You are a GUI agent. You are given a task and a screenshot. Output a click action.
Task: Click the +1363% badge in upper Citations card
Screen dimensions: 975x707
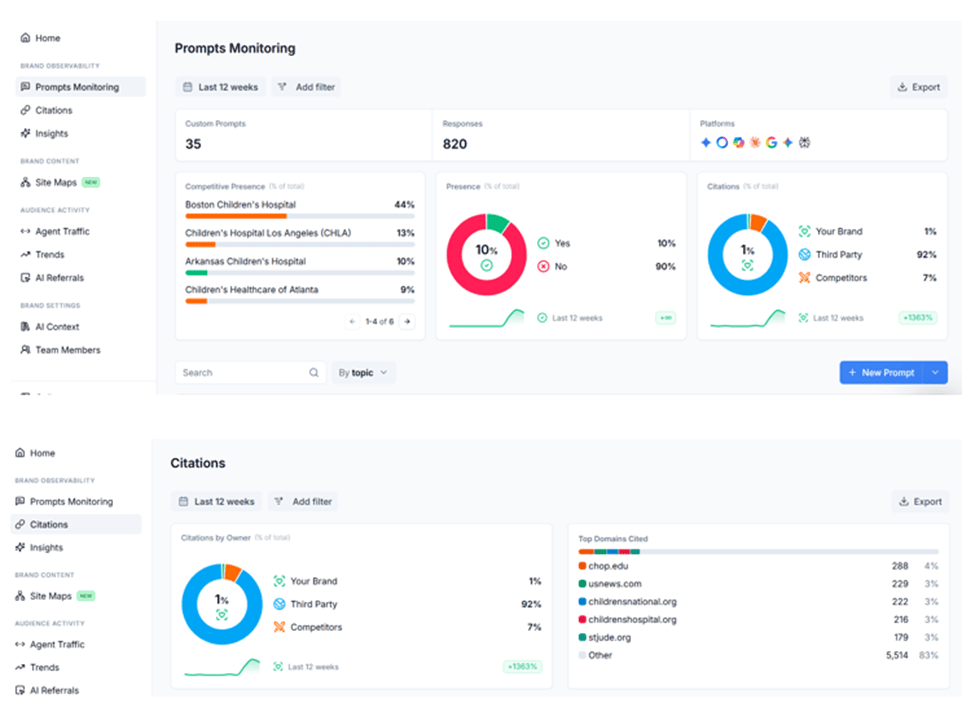point(918,318)
